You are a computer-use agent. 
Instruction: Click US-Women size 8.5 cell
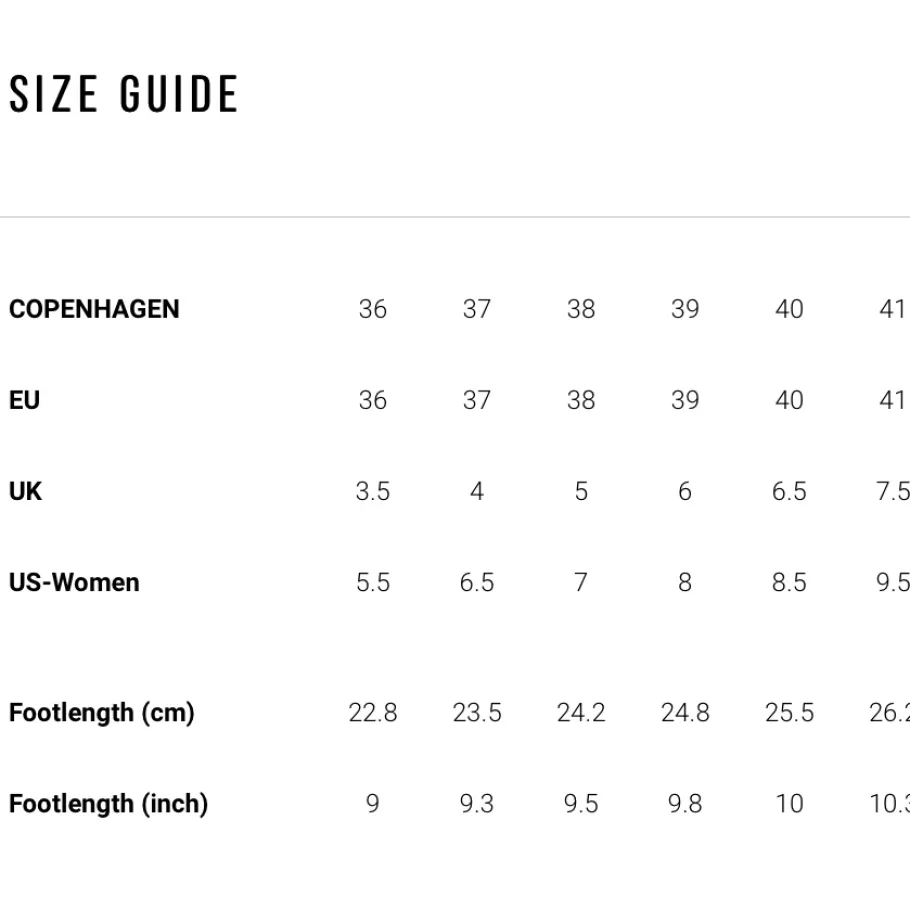(x=789, y=582)
